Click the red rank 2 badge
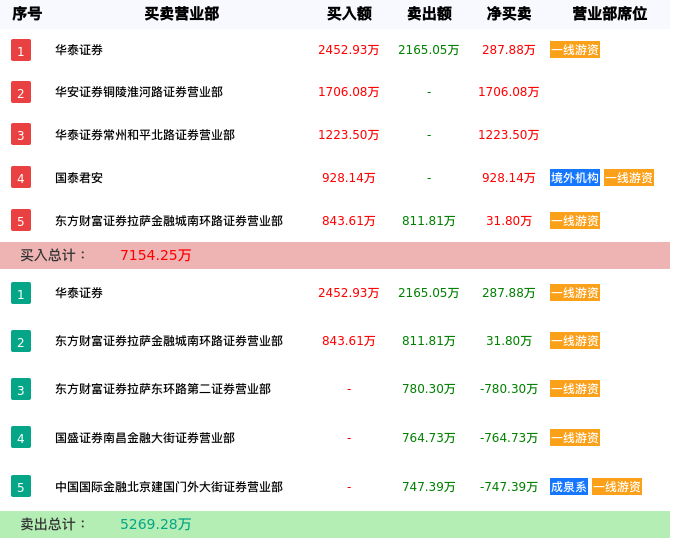Screen dimensions: 676x540 pos(21,92)
